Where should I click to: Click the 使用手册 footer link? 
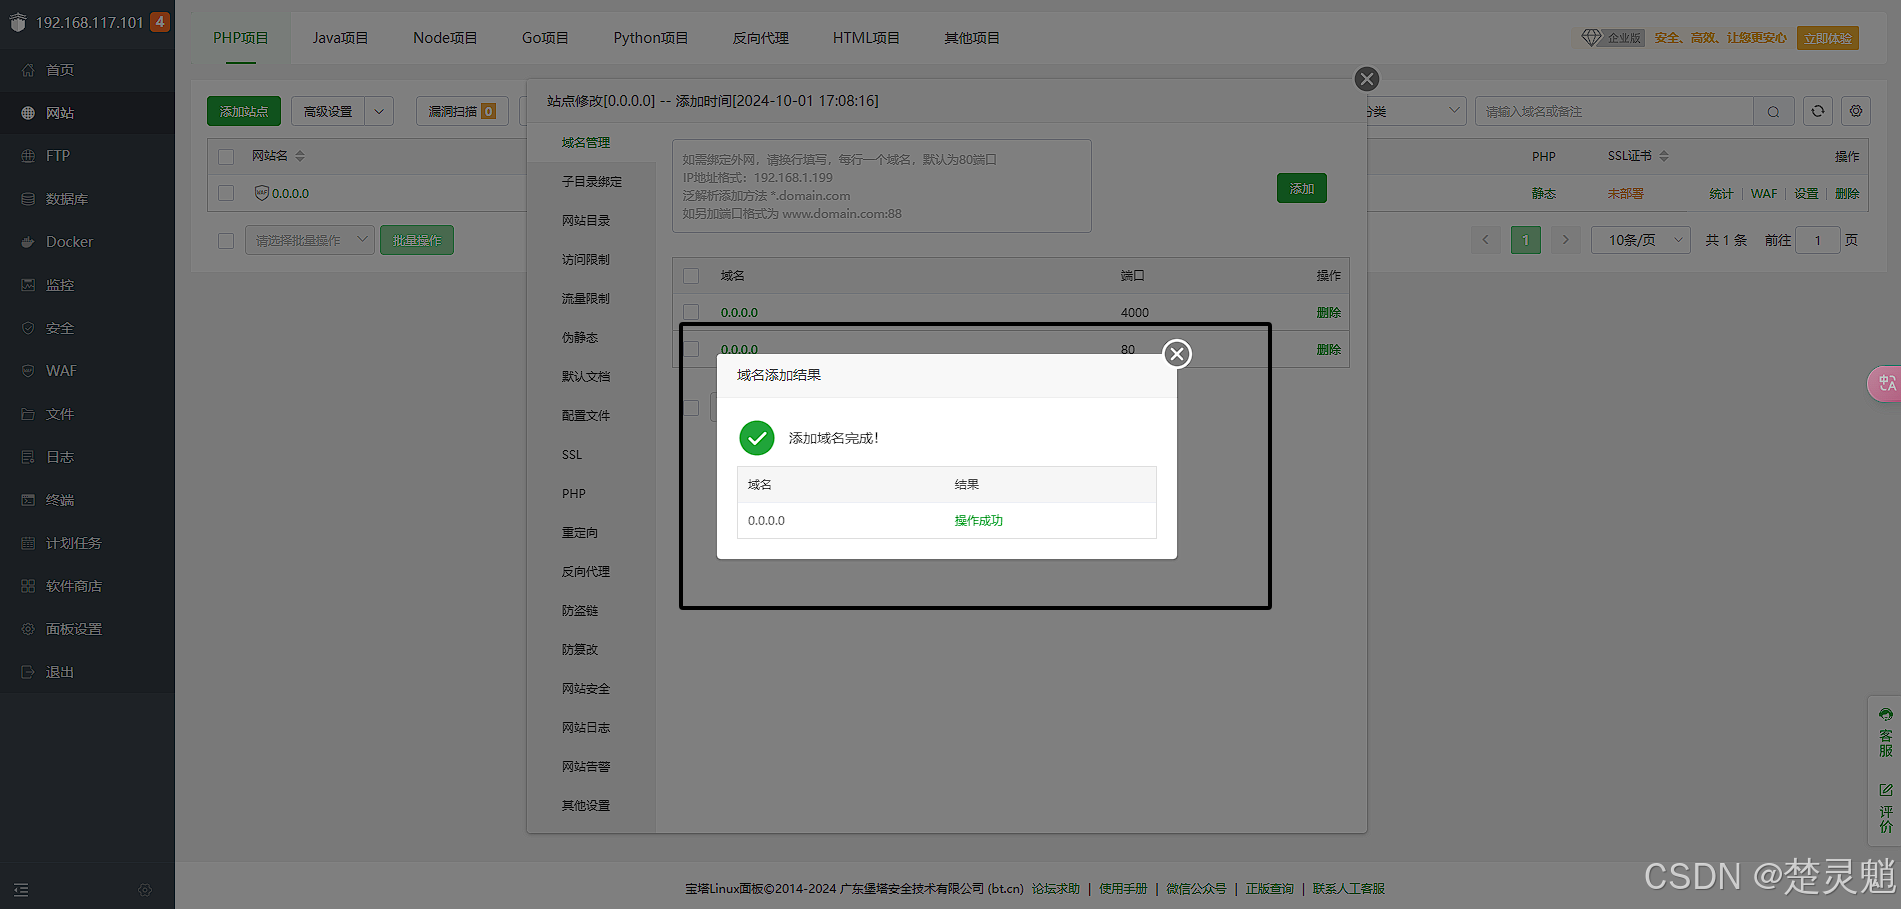point(1123,889)
